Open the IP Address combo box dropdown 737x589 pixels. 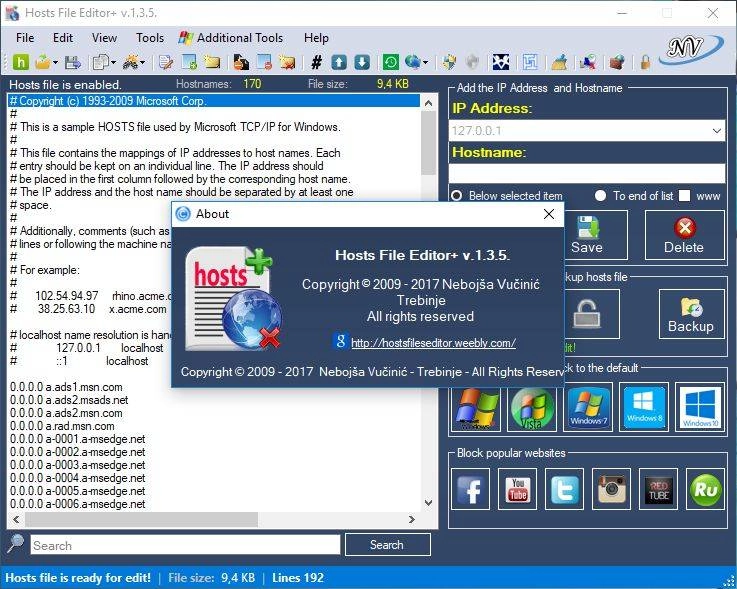(x=716, y=131)
